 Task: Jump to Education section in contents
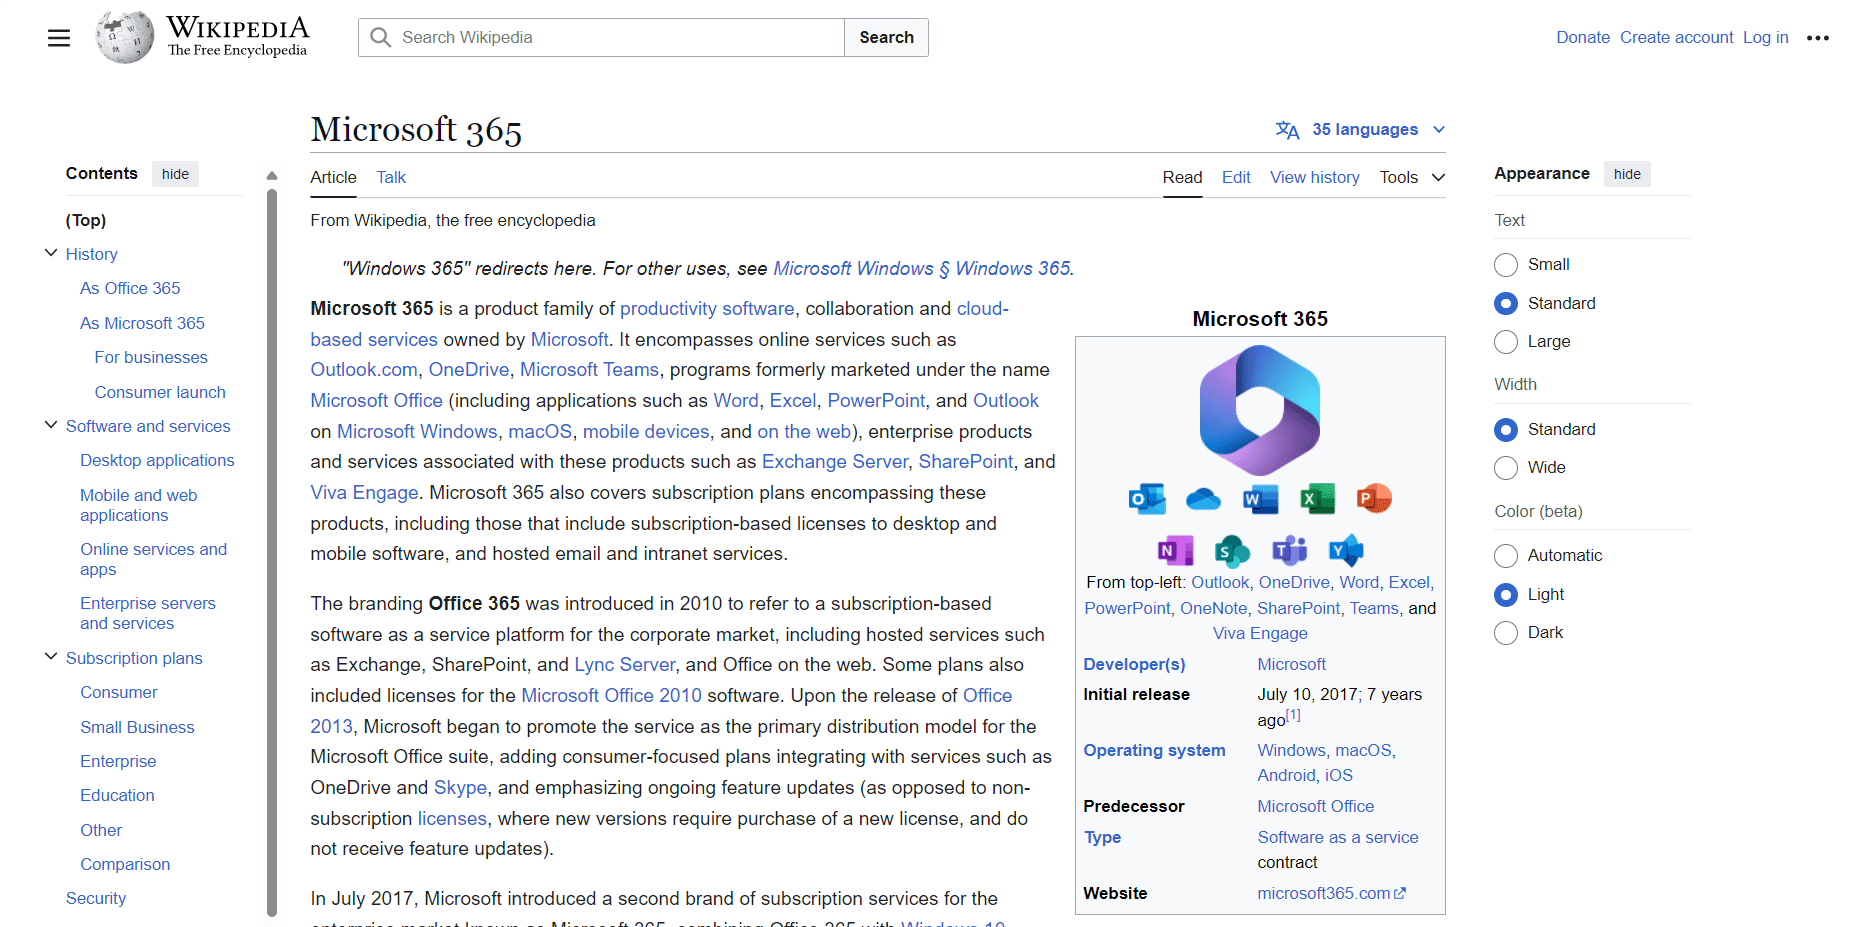point(117,795)
